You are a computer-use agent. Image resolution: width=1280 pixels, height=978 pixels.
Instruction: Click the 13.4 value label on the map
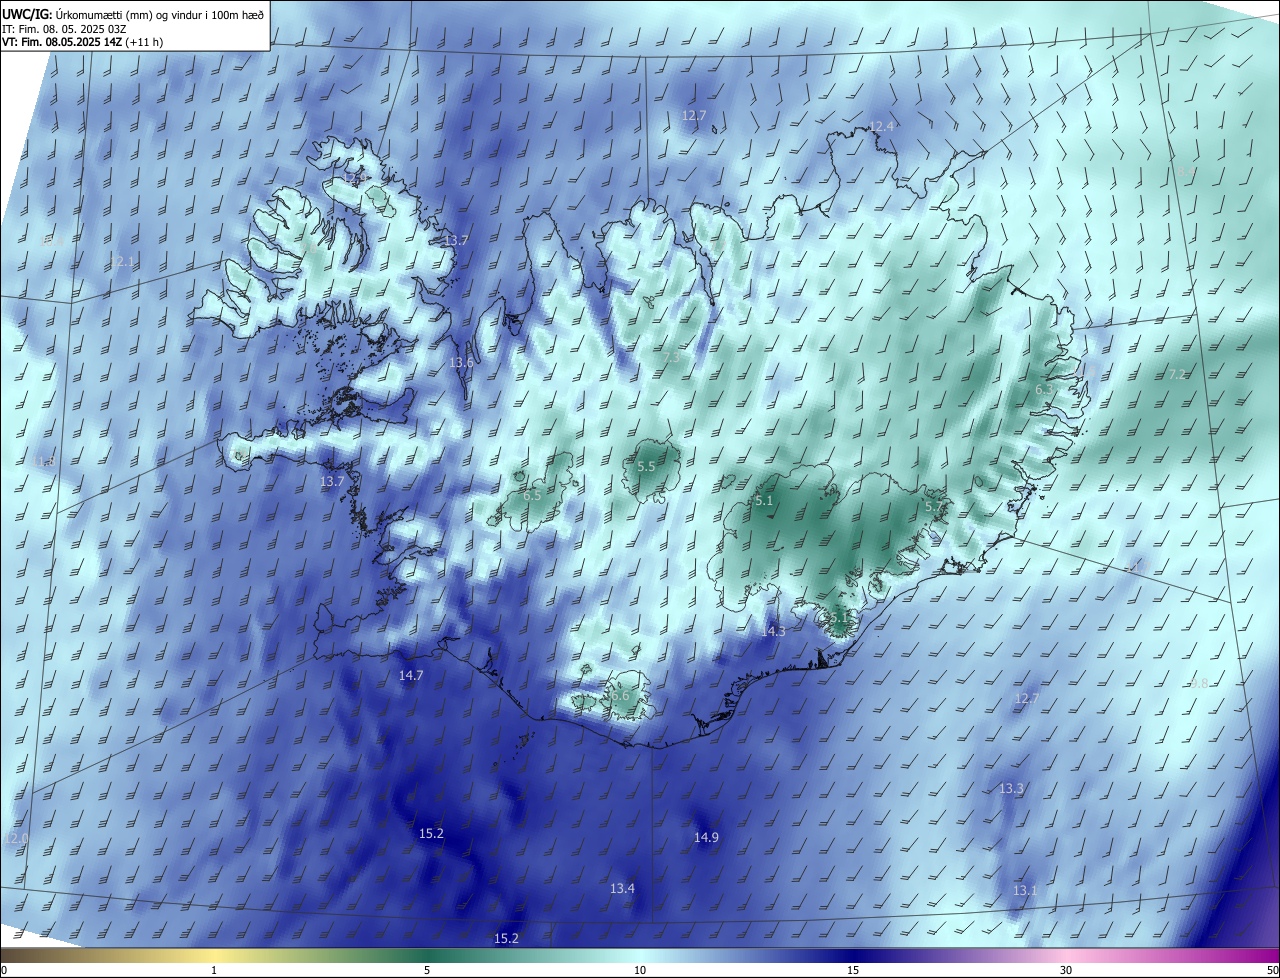[622, 888]
